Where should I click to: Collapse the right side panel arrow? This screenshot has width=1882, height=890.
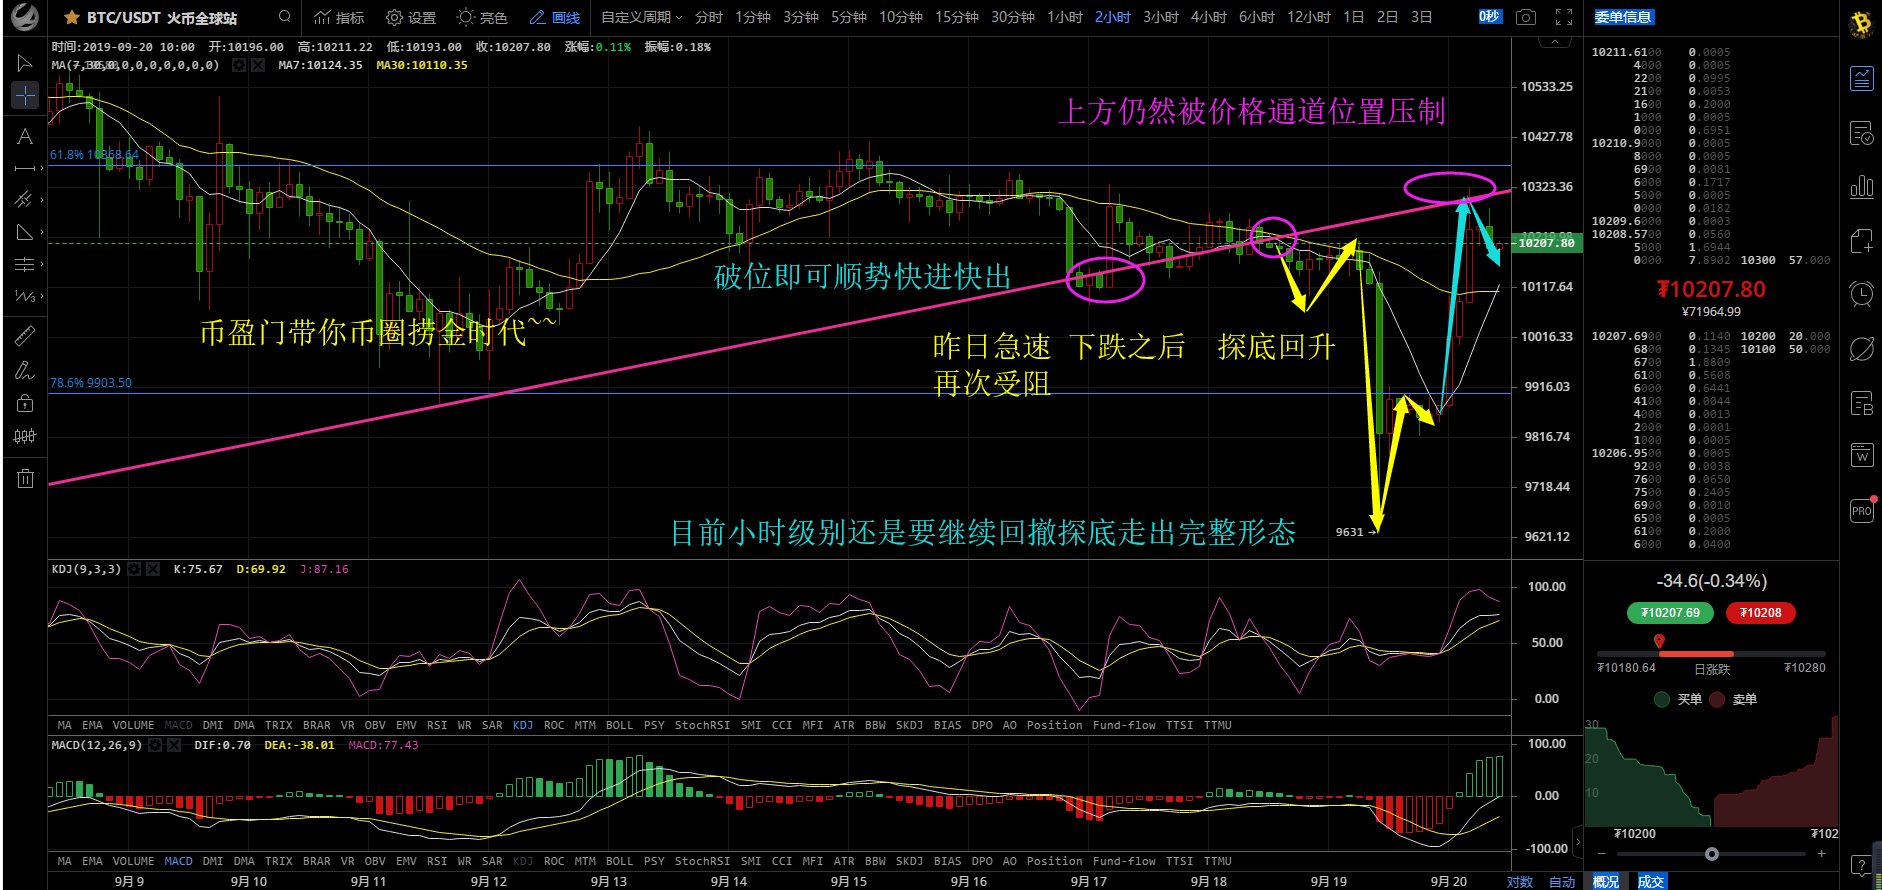[1579, 842]
